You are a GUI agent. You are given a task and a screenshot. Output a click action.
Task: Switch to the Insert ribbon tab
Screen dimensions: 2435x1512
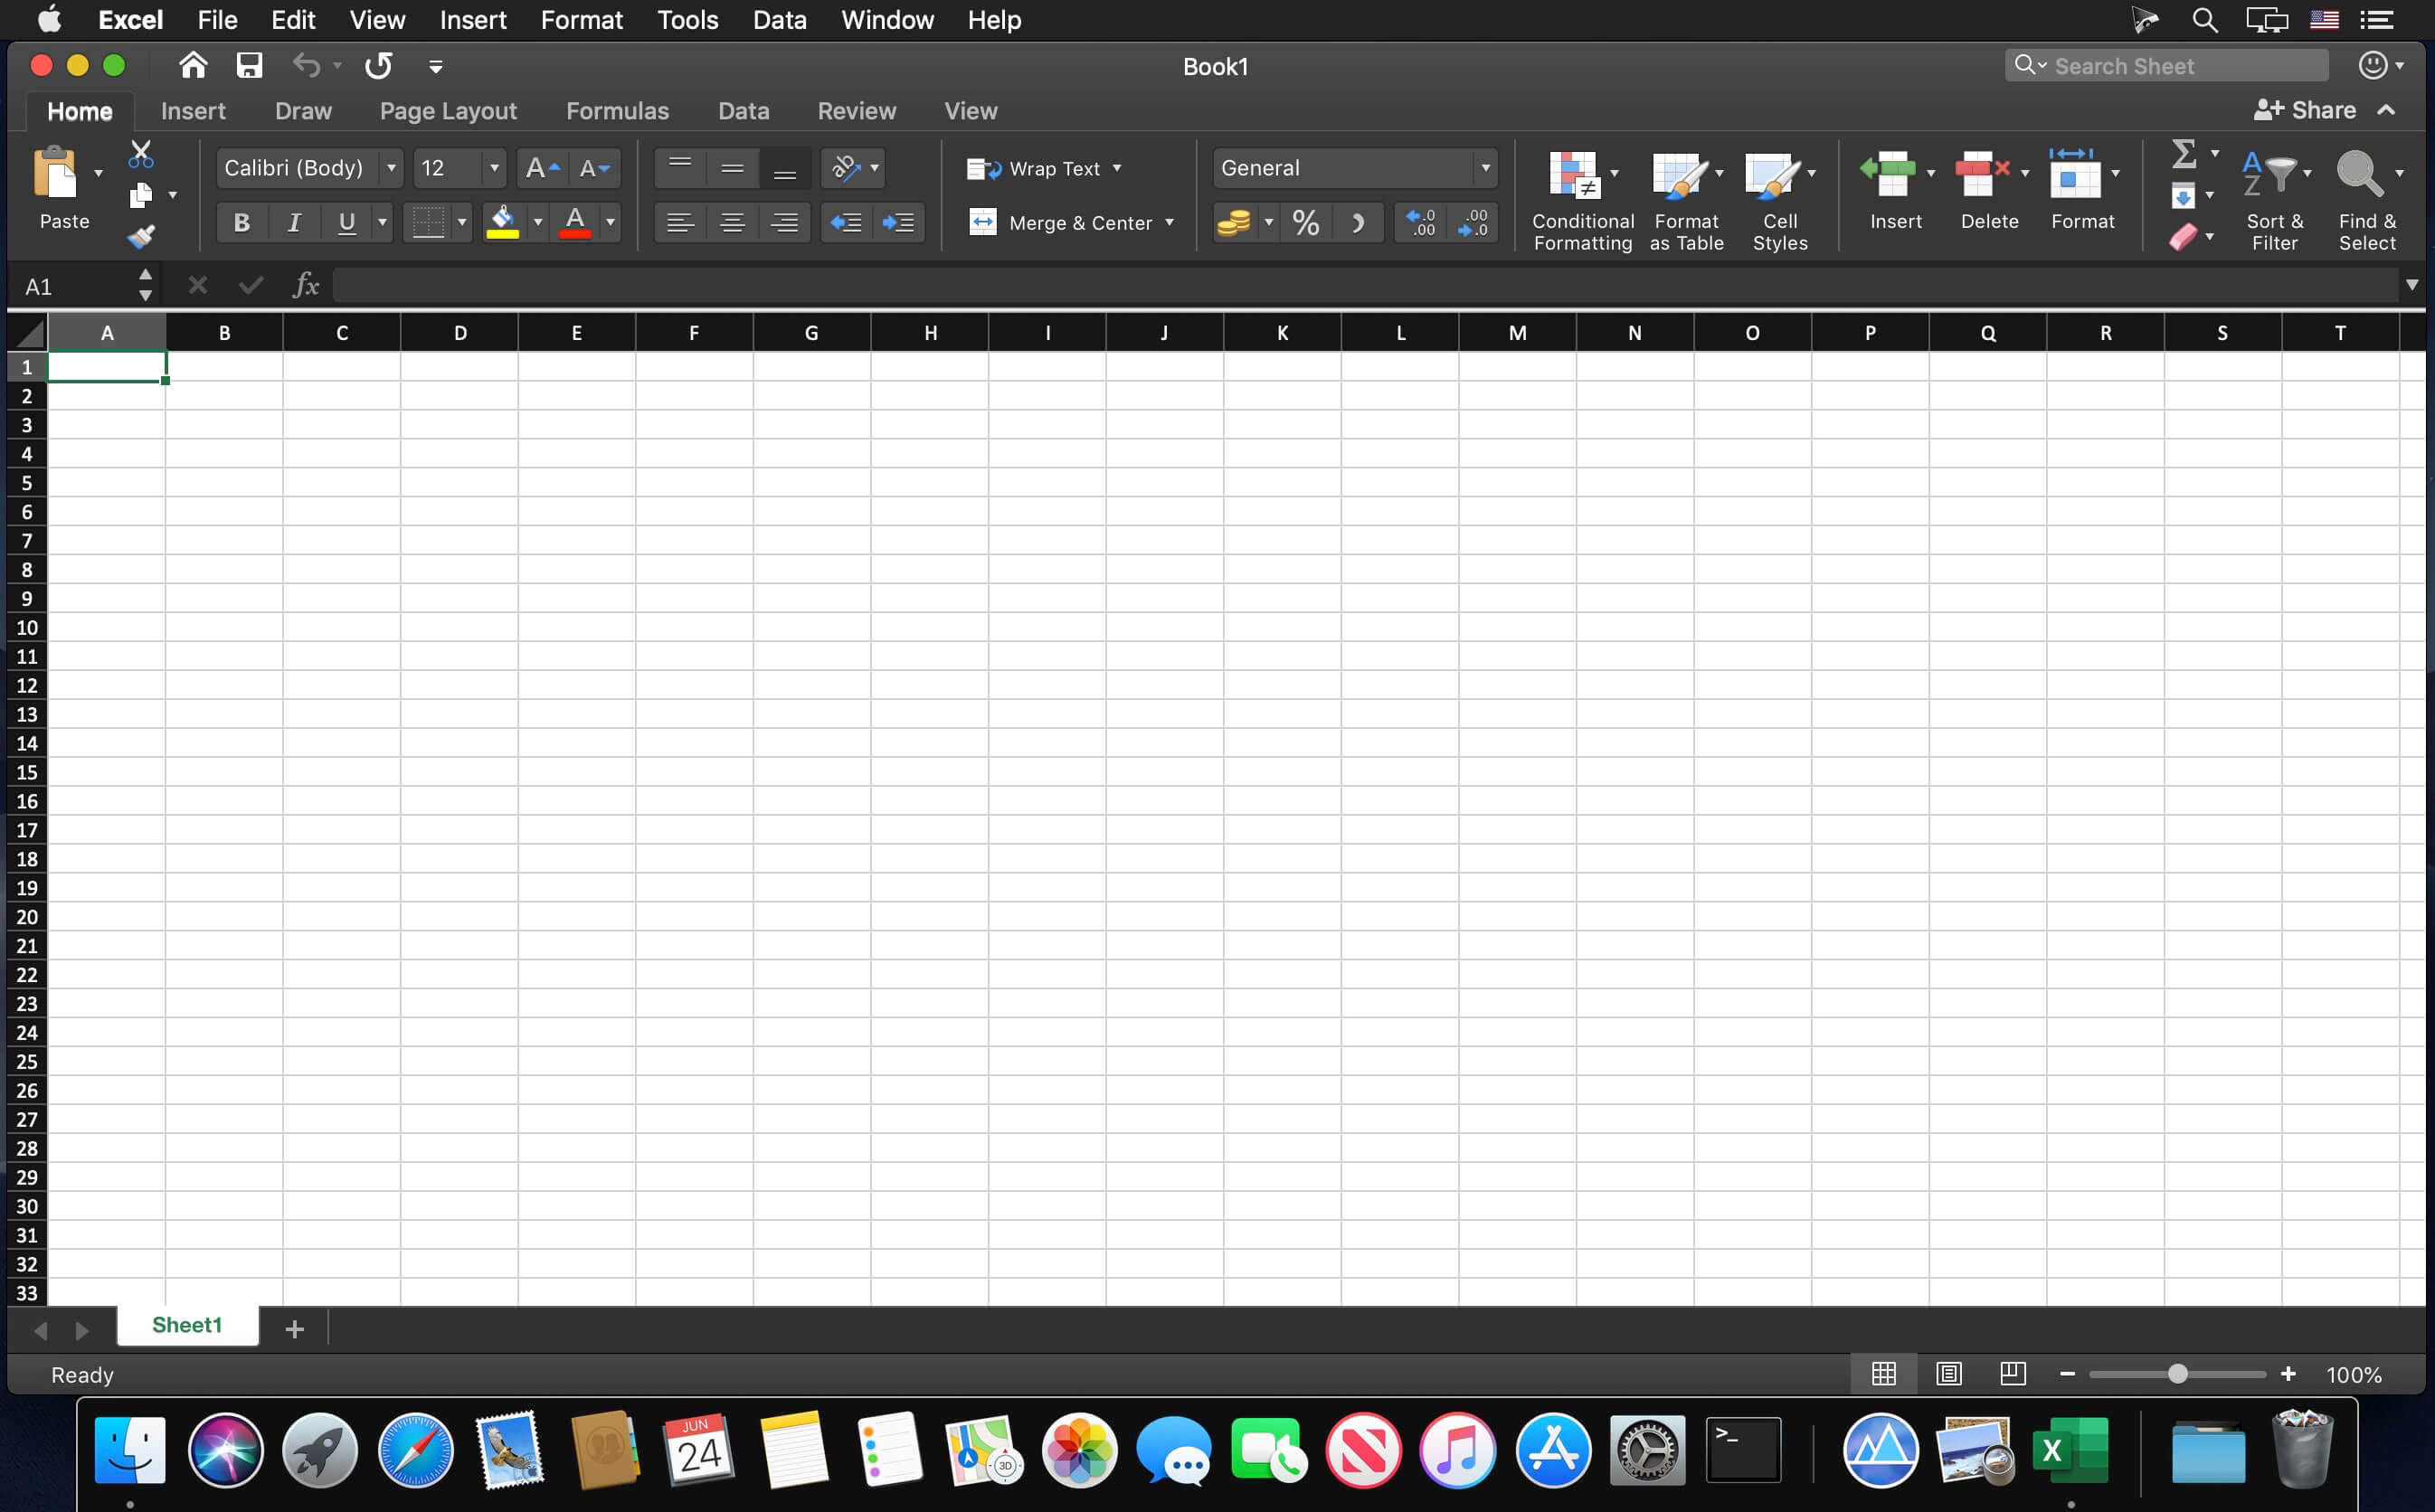(x=194, y=109)
